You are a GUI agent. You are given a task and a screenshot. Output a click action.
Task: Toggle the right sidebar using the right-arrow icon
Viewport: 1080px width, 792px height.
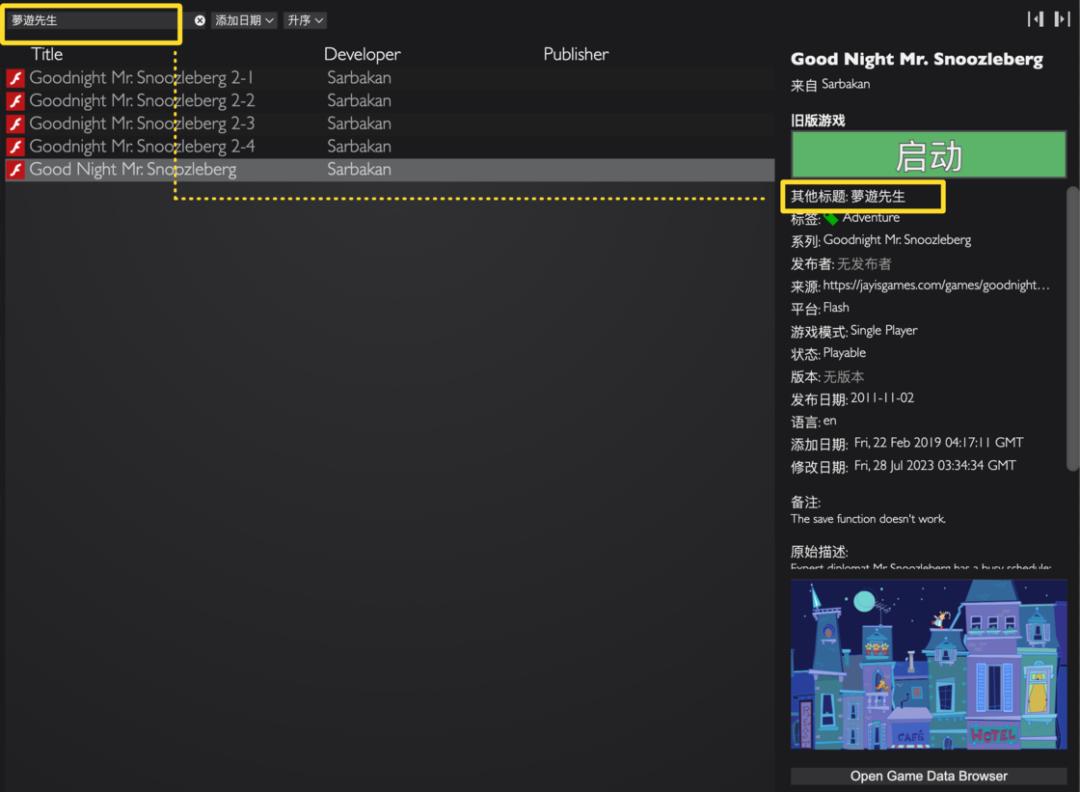tap(1061, 19)
